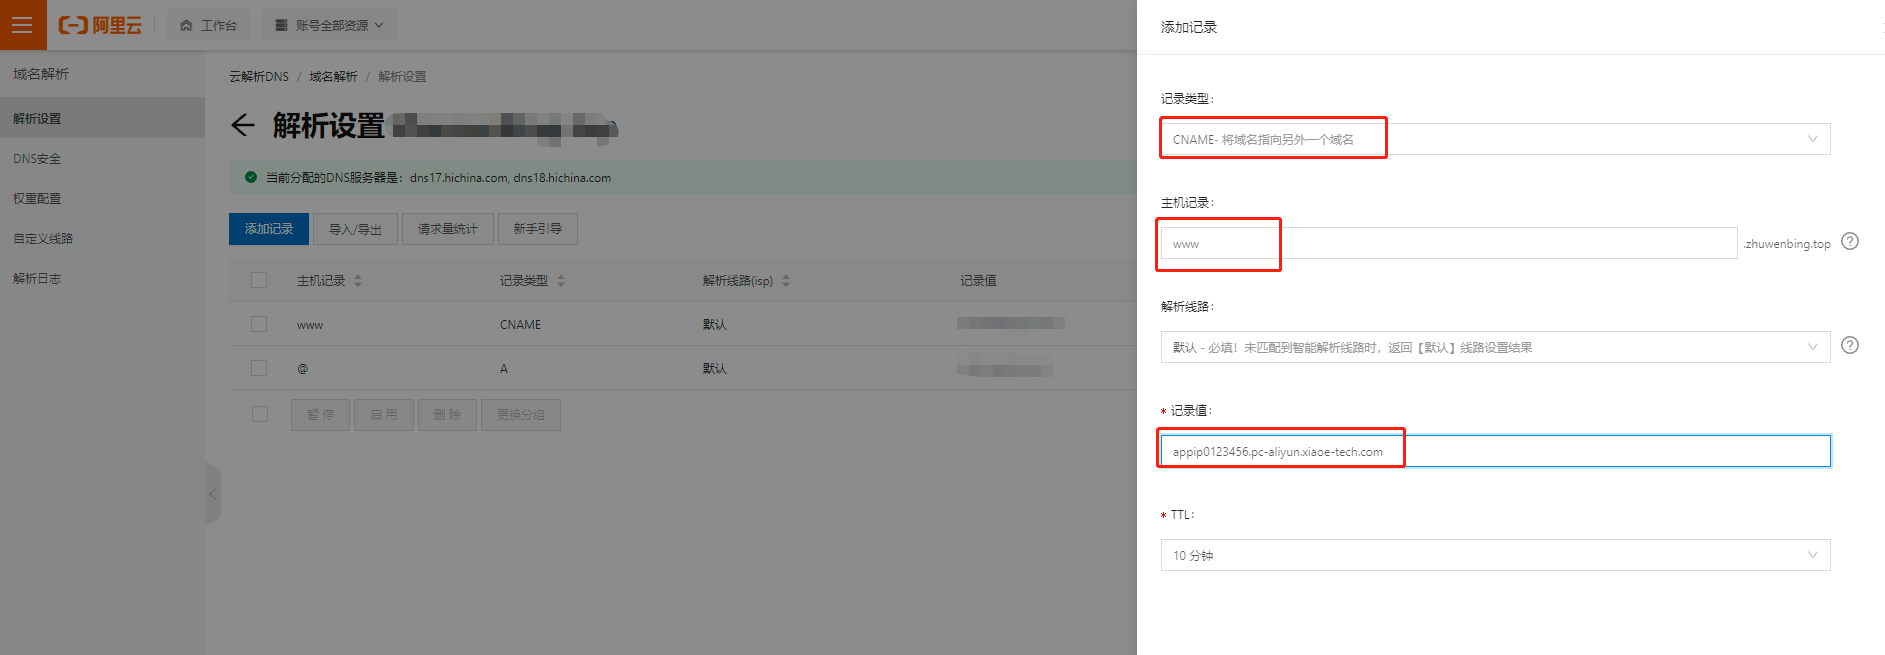Open the hamburger navigation menu
This screenshot has height=655, width=1885.
(x=22, y=25)
